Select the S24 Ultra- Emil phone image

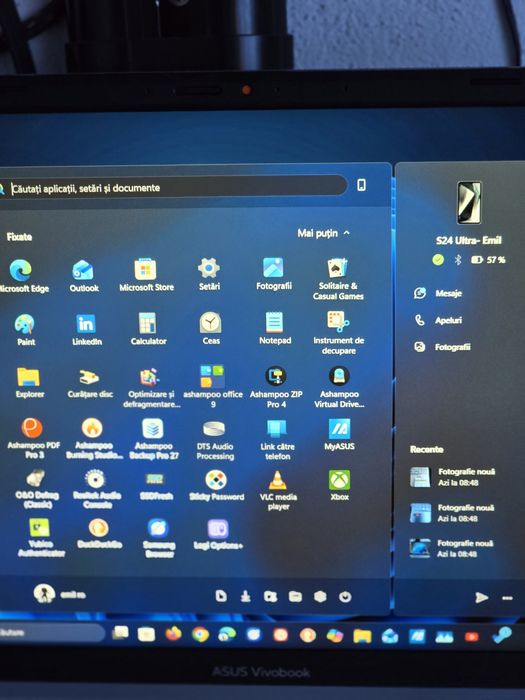(x=469, y=203)
